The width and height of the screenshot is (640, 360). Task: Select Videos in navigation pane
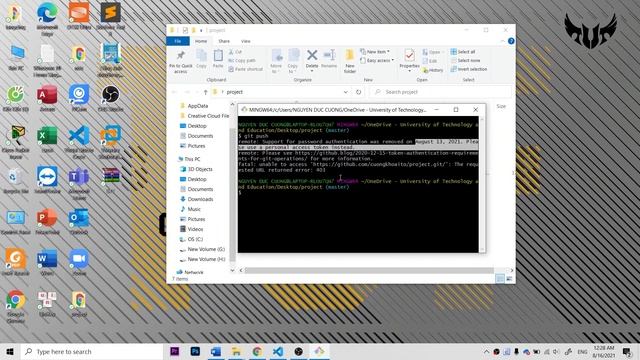click(x=192, y=229)
